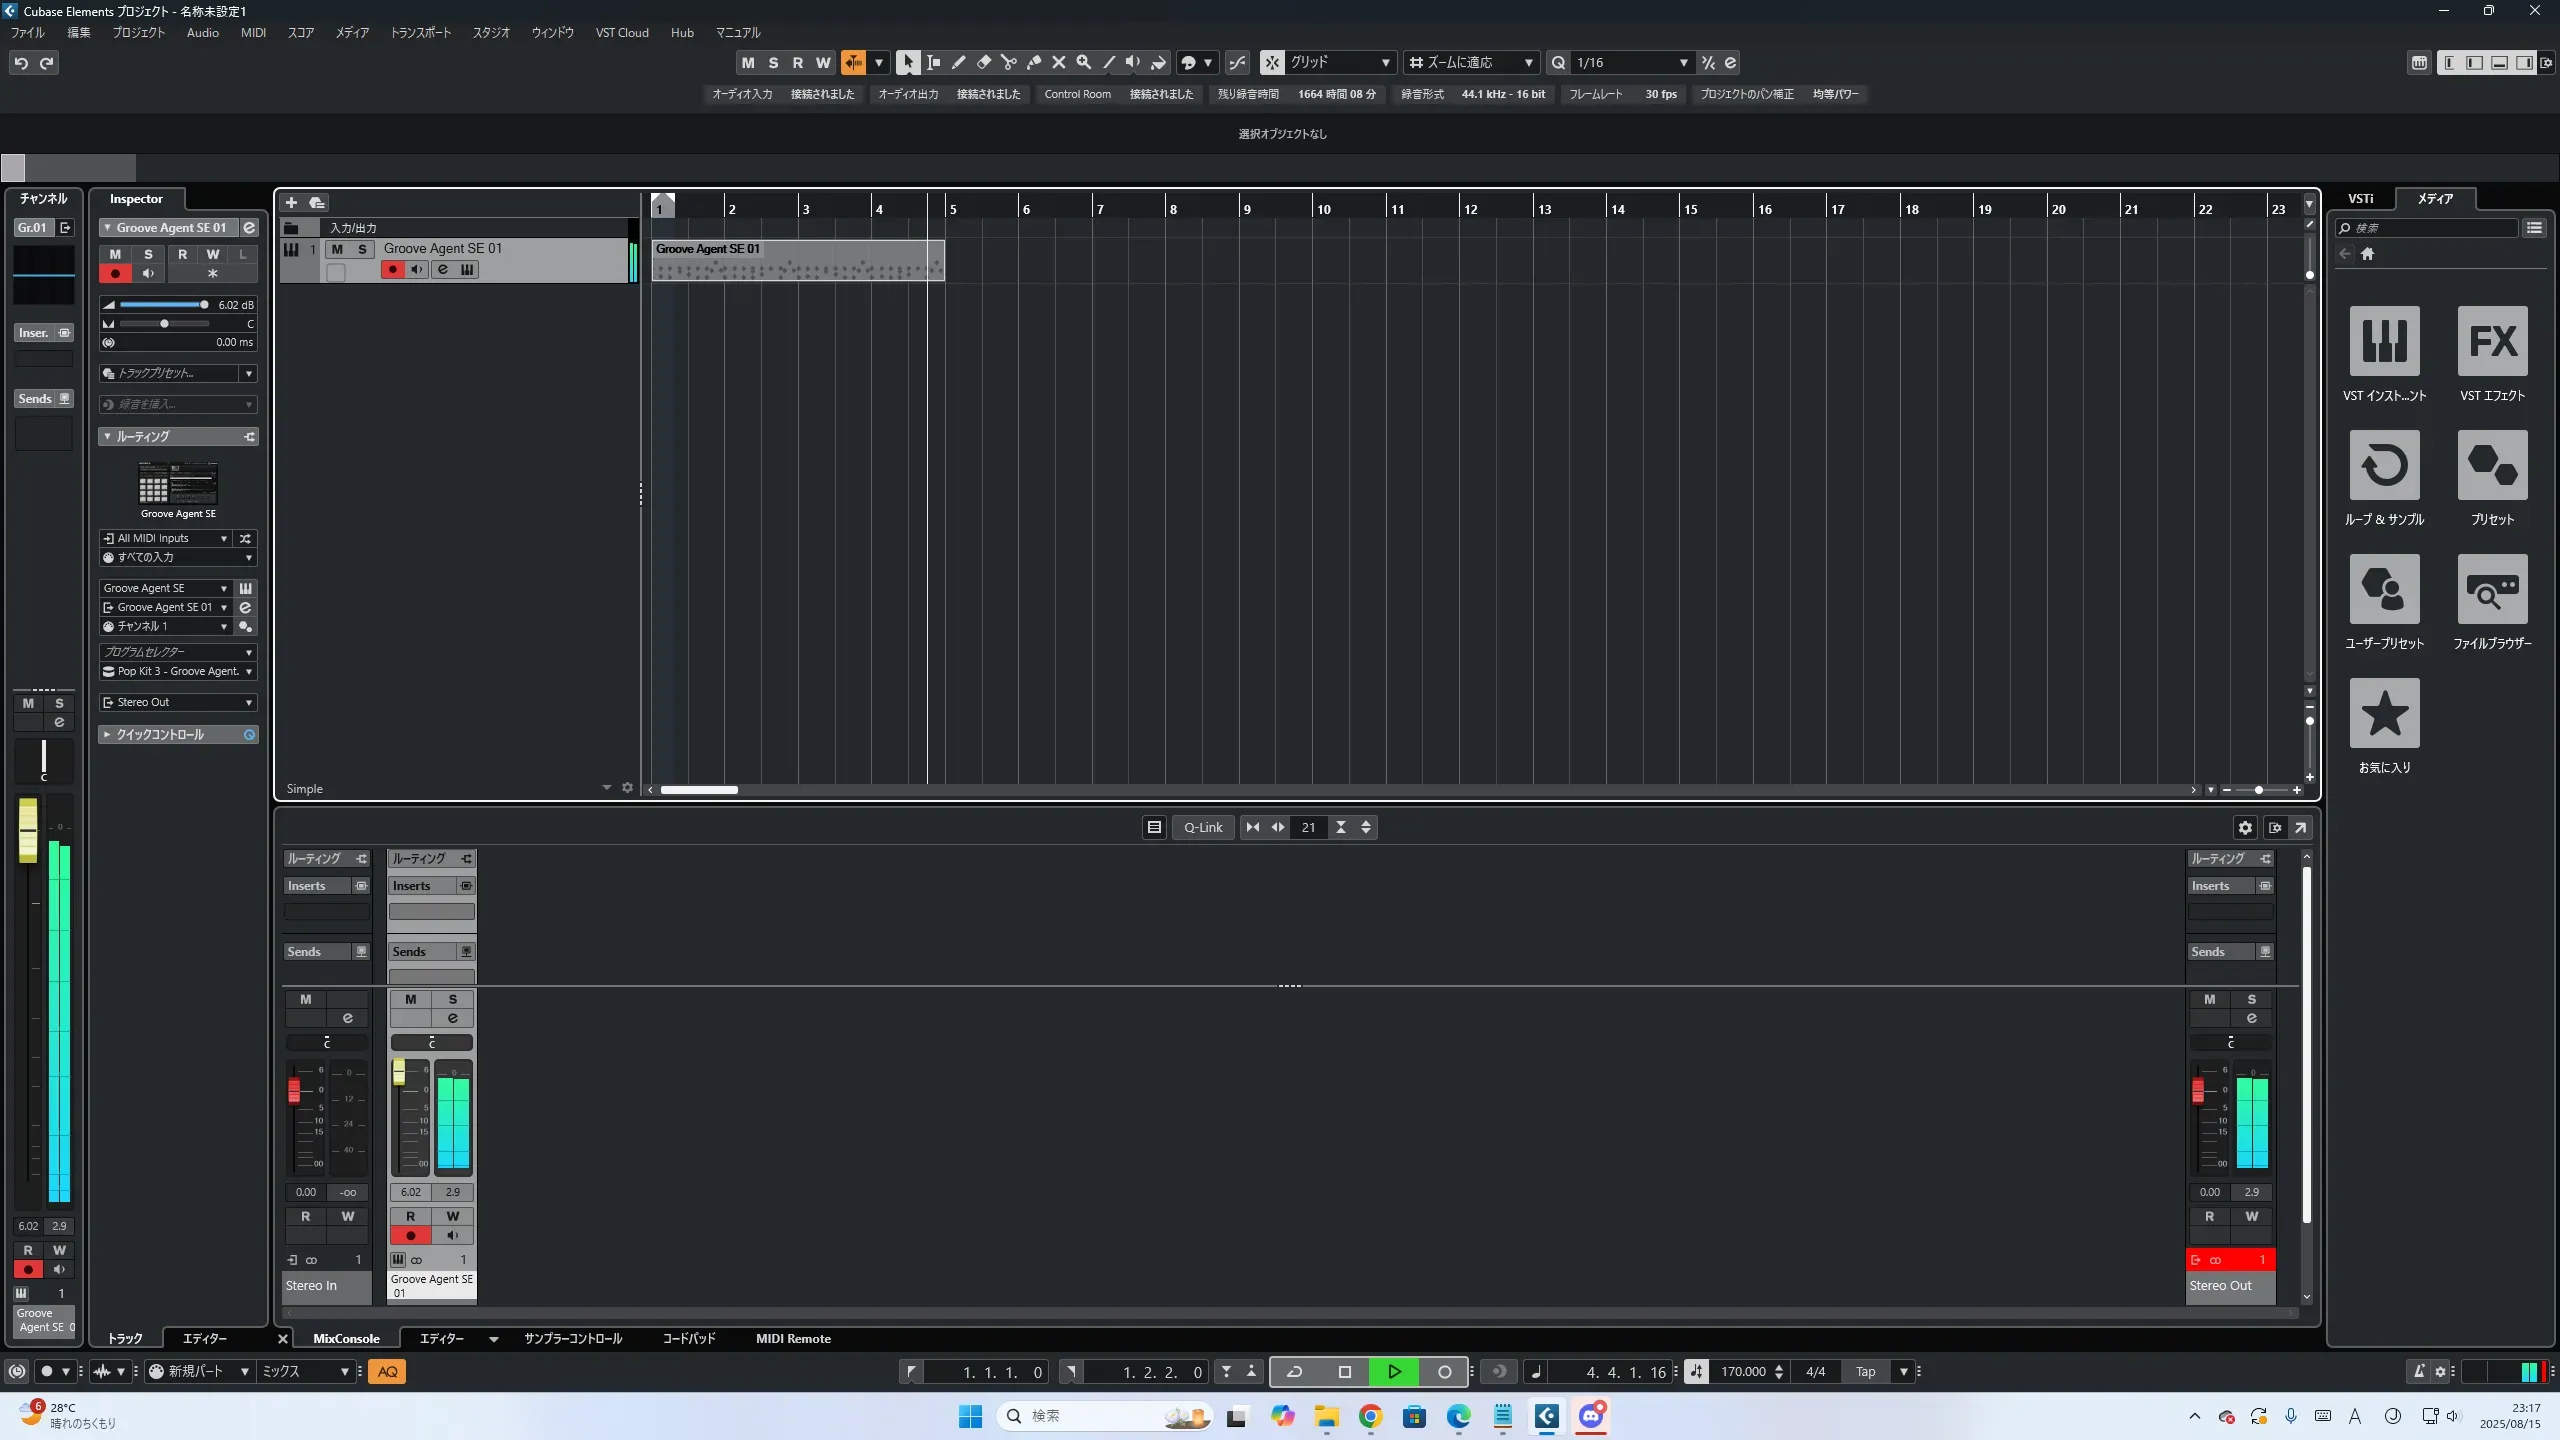This screenshot has width=2560, height=1440.
Task: Select the Mute X tool
Action: 1058,62
